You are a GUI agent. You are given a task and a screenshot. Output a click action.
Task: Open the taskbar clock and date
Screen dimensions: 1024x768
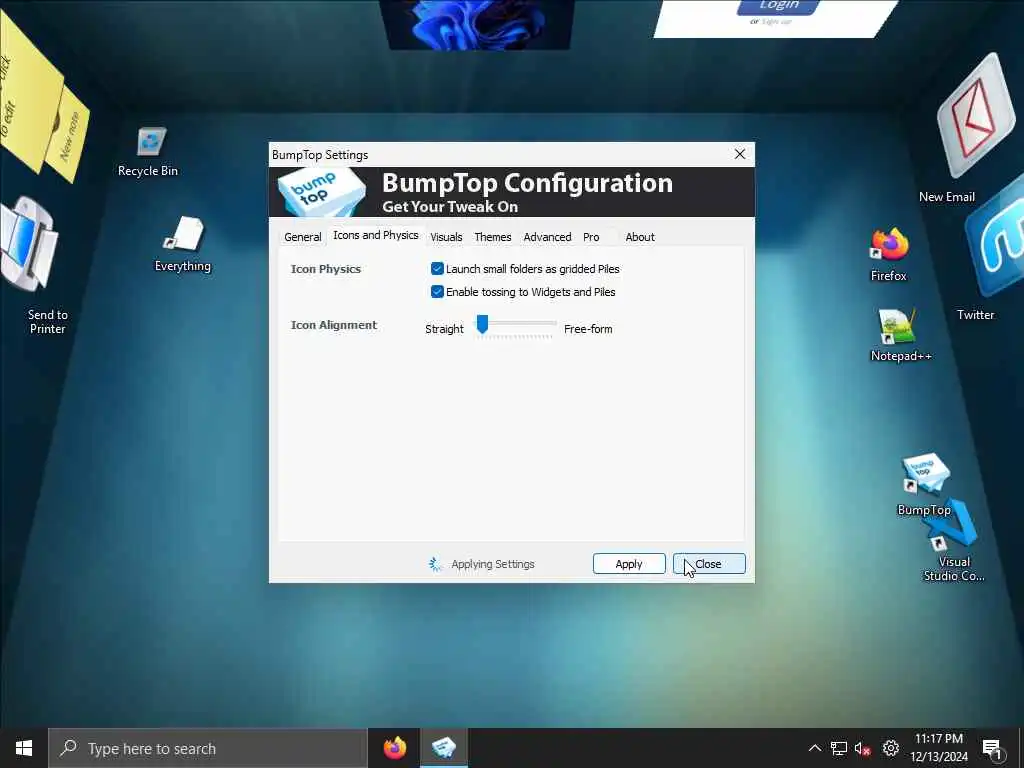pyautogui.click(x=939, y=748)
